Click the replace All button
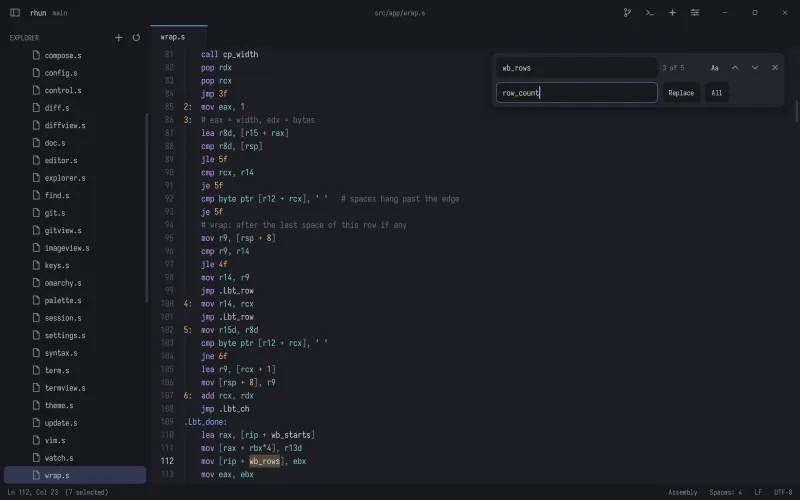 tap(717, 93)
